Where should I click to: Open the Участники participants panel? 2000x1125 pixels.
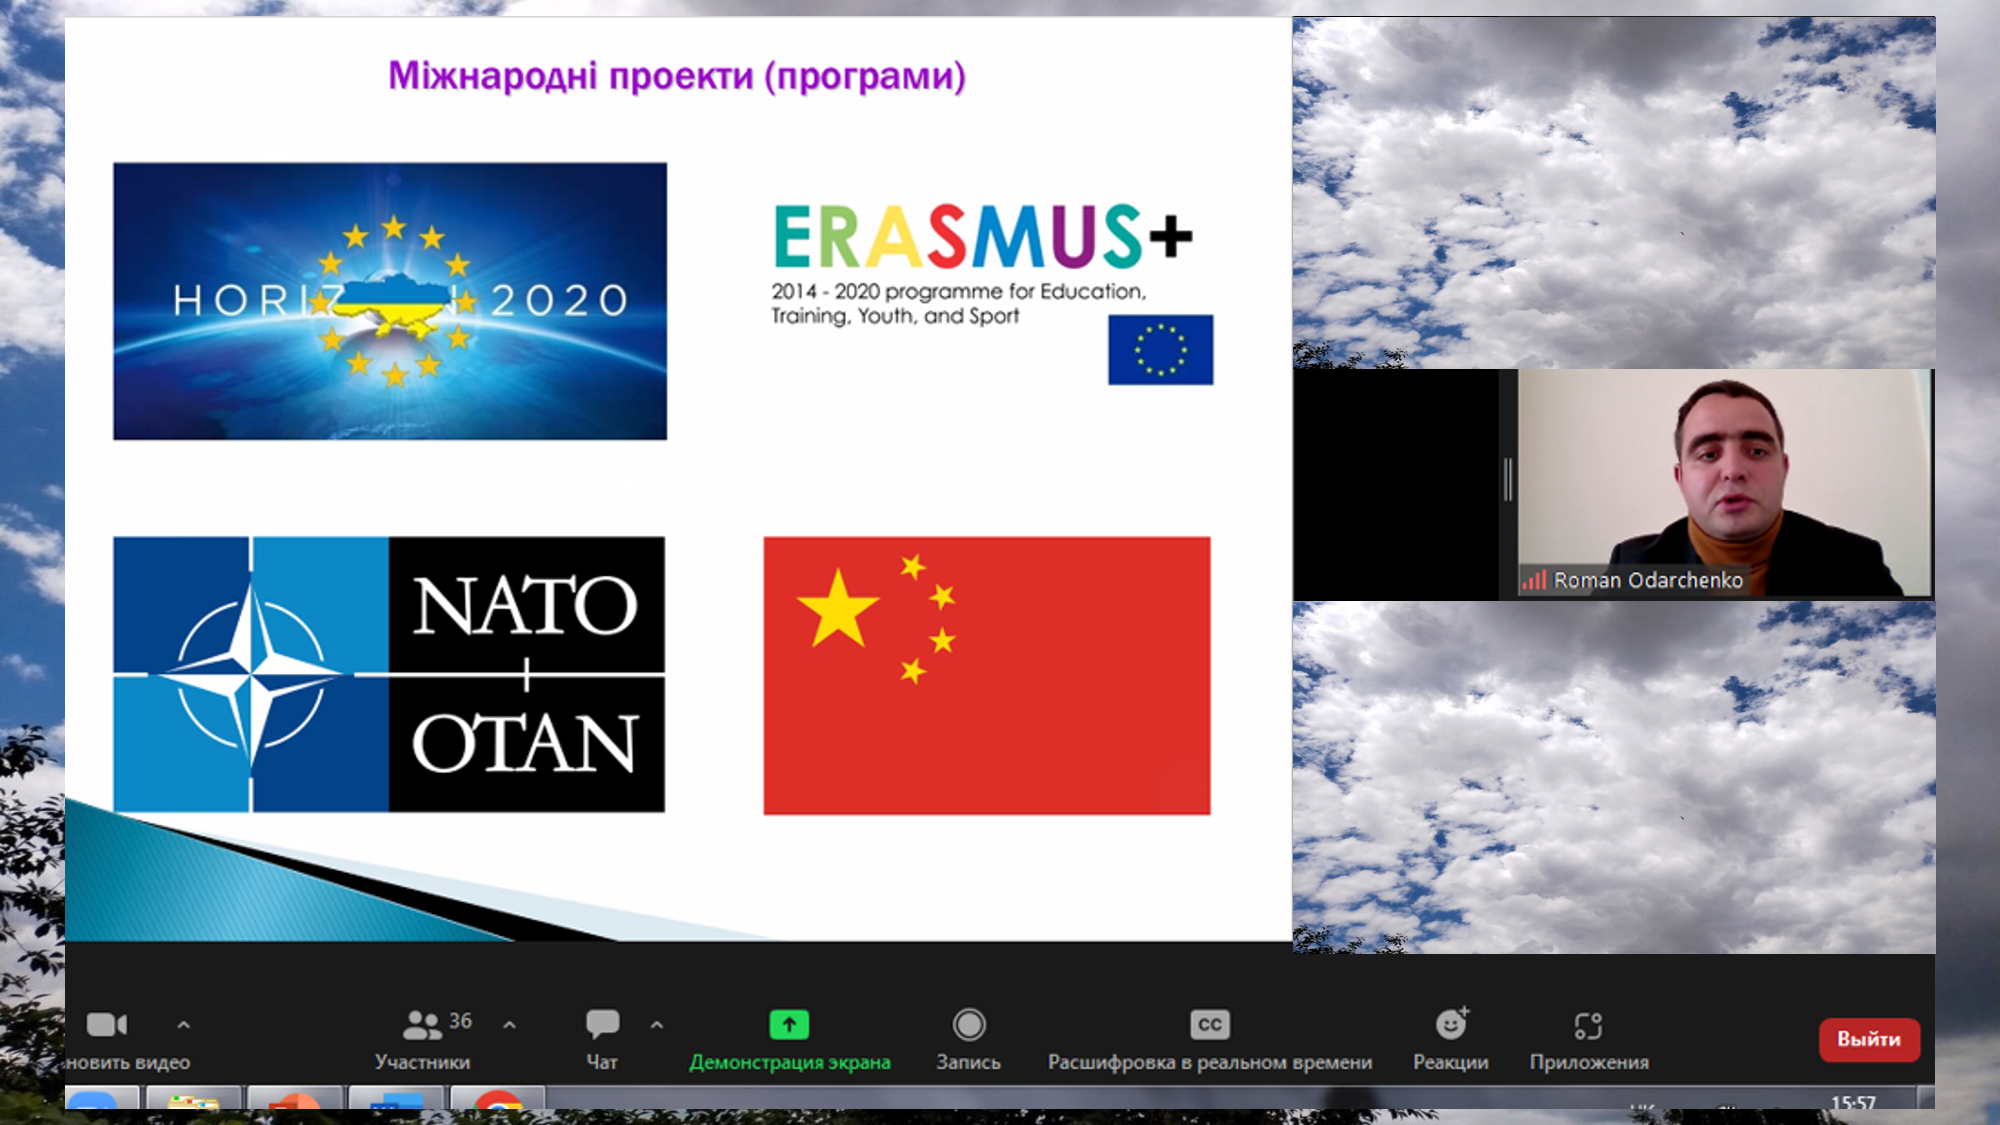tap(423, 1024)
